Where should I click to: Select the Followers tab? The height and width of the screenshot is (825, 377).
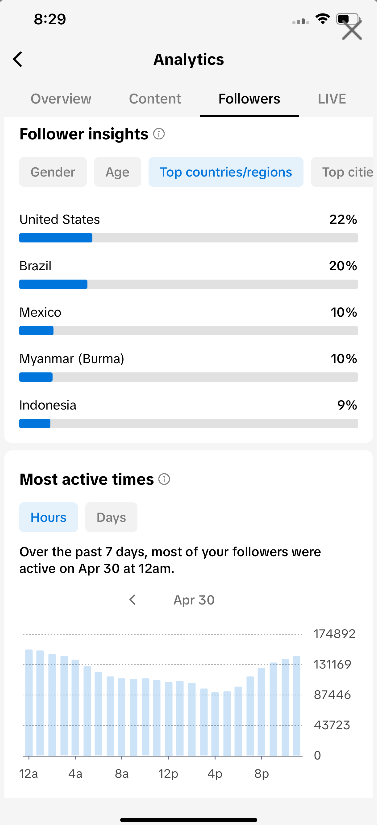coord(249,99)
